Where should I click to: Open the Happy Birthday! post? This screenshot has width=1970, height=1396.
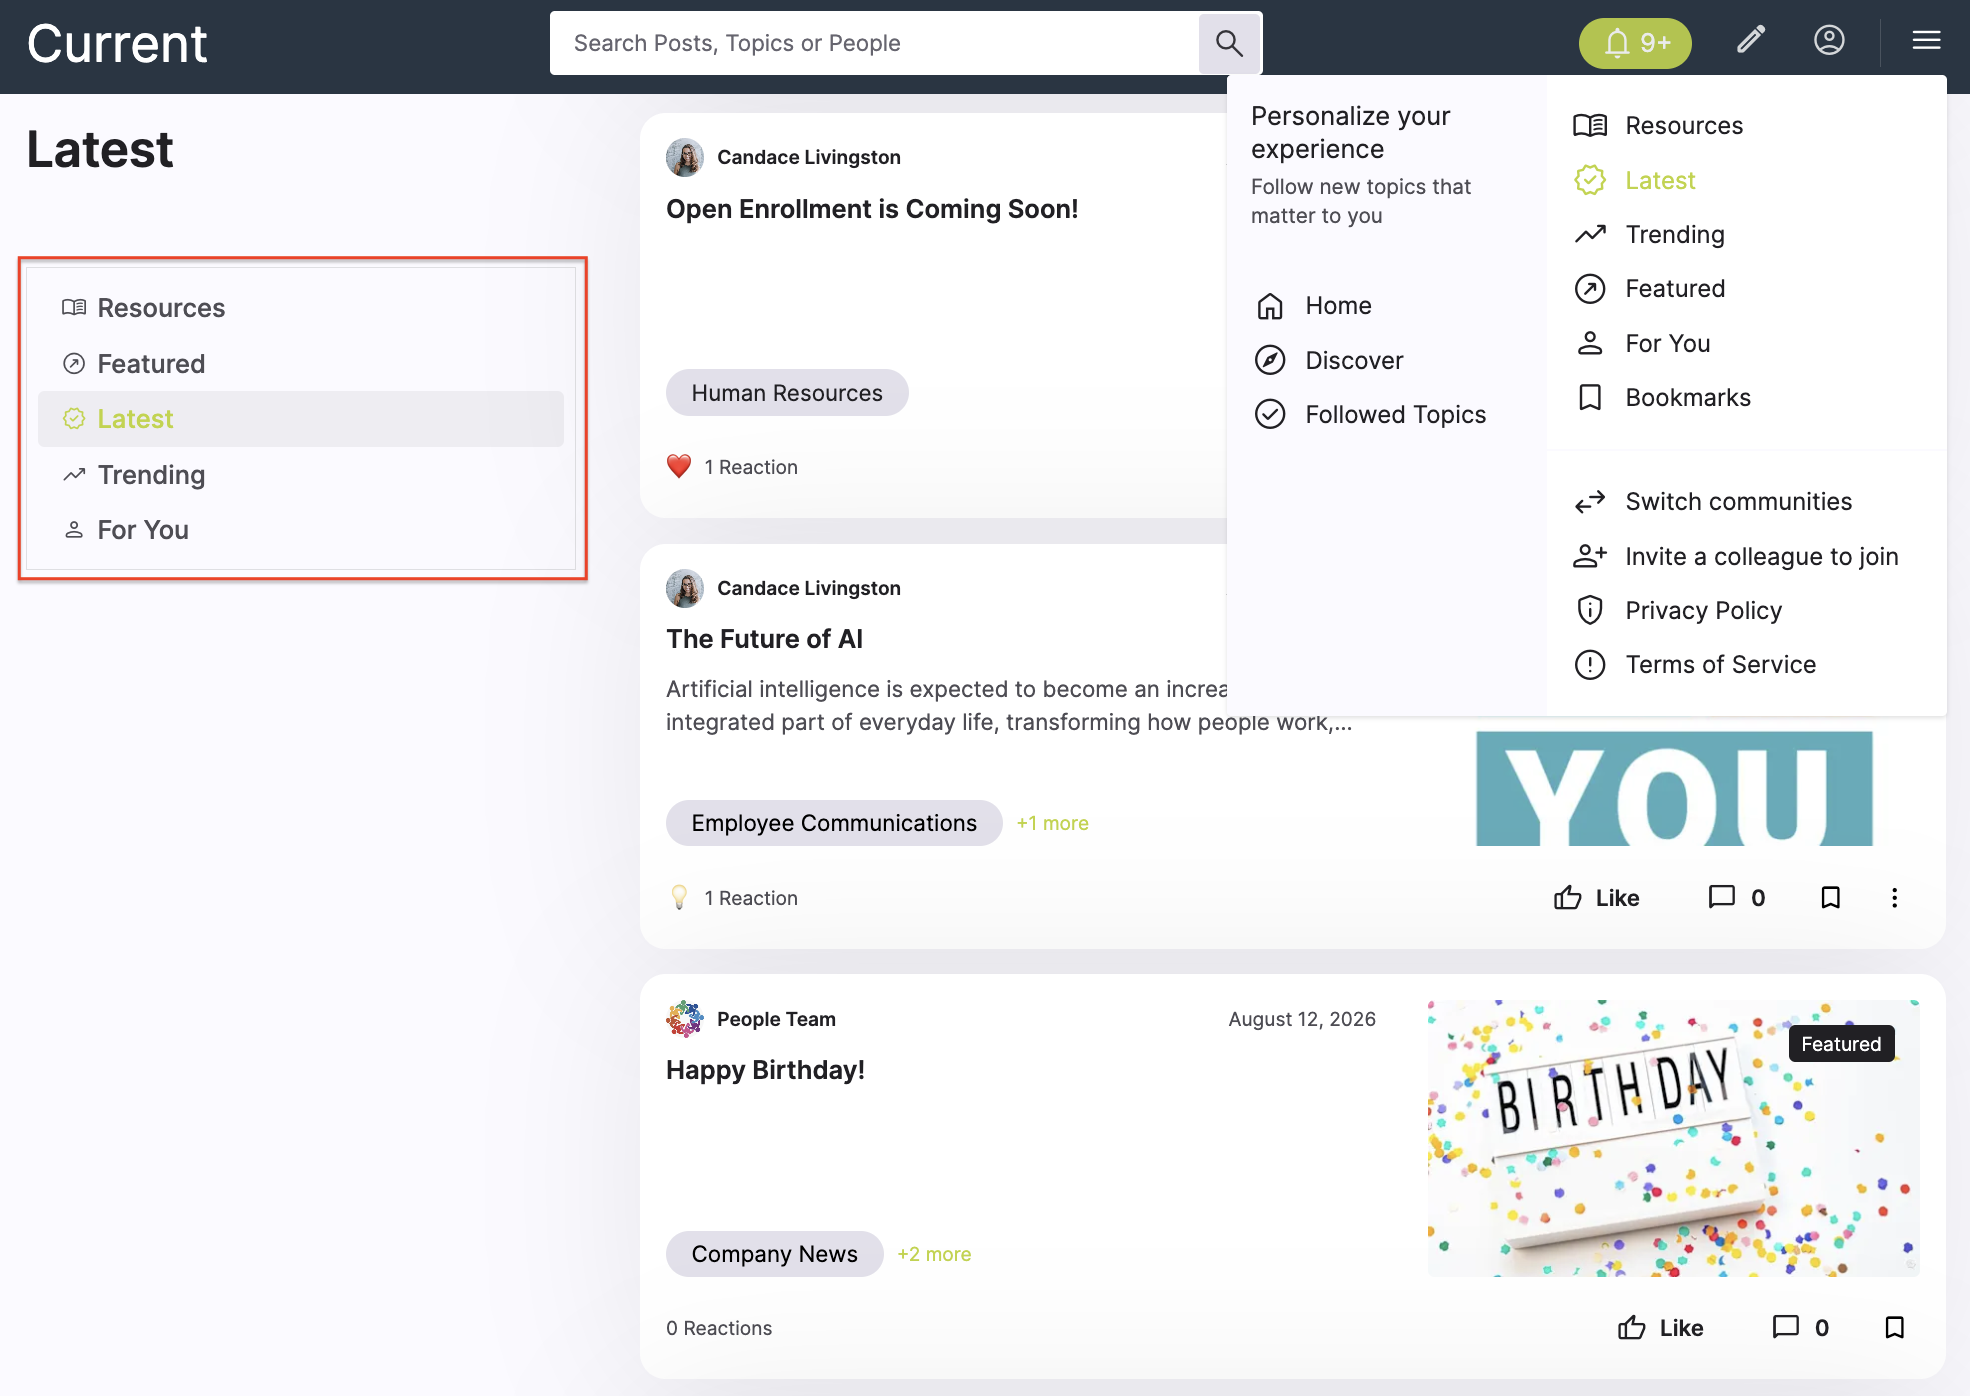(765, 1070)
